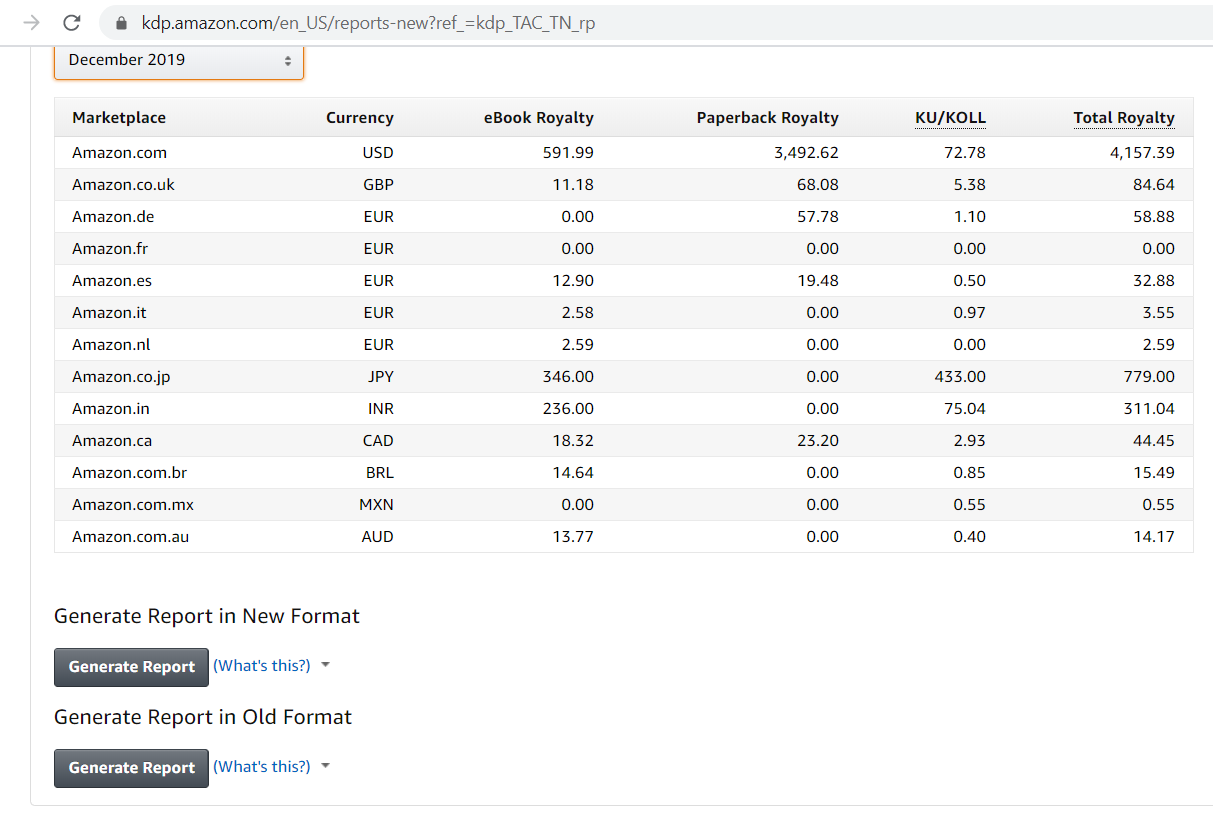Click the INR currency cell
Screen dimensions: 1213x826
point(381,409)
